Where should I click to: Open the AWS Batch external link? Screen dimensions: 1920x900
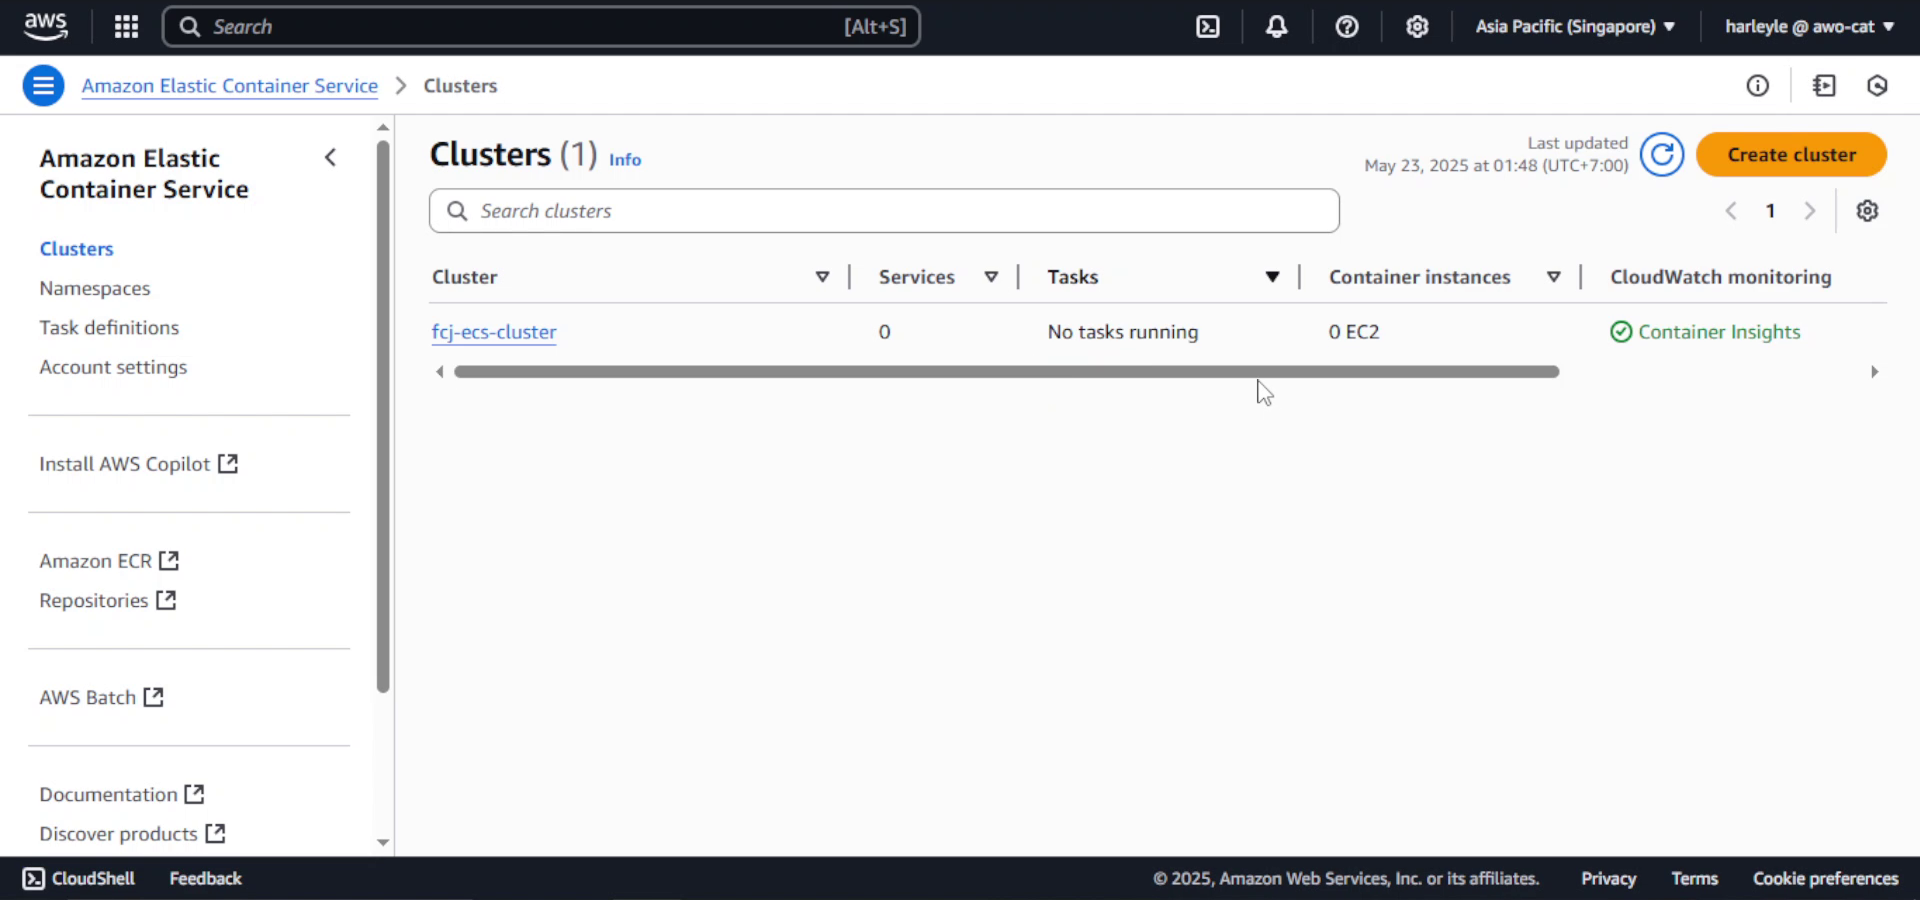pyautogui.click(x=101, y=698)
